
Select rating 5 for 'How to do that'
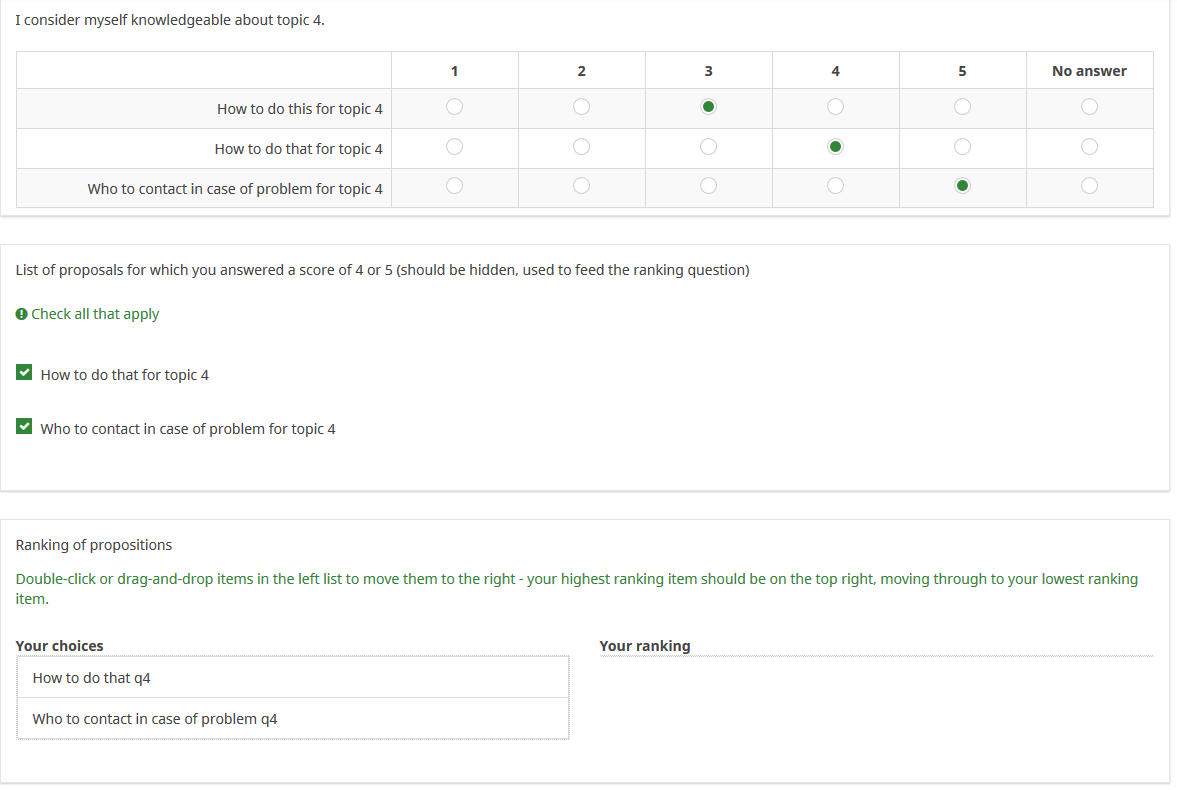[x=962, y=147]
